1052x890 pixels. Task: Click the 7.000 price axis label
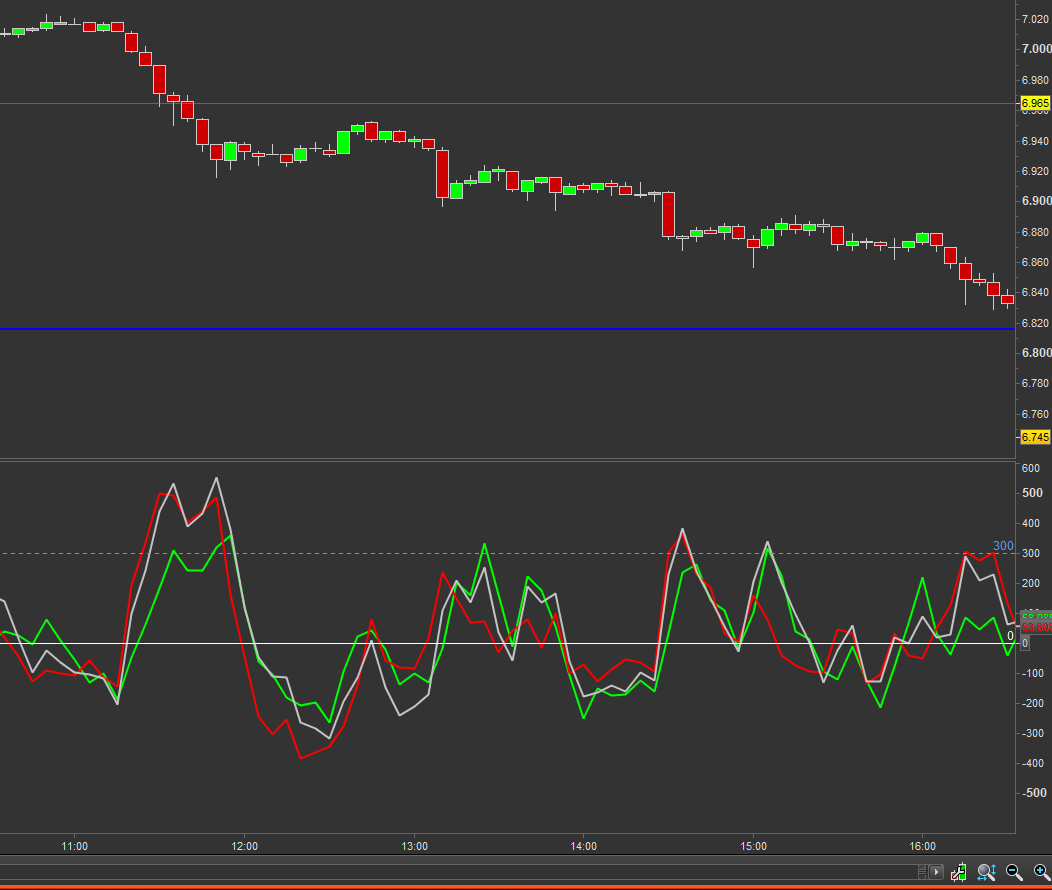[1036, 49]
